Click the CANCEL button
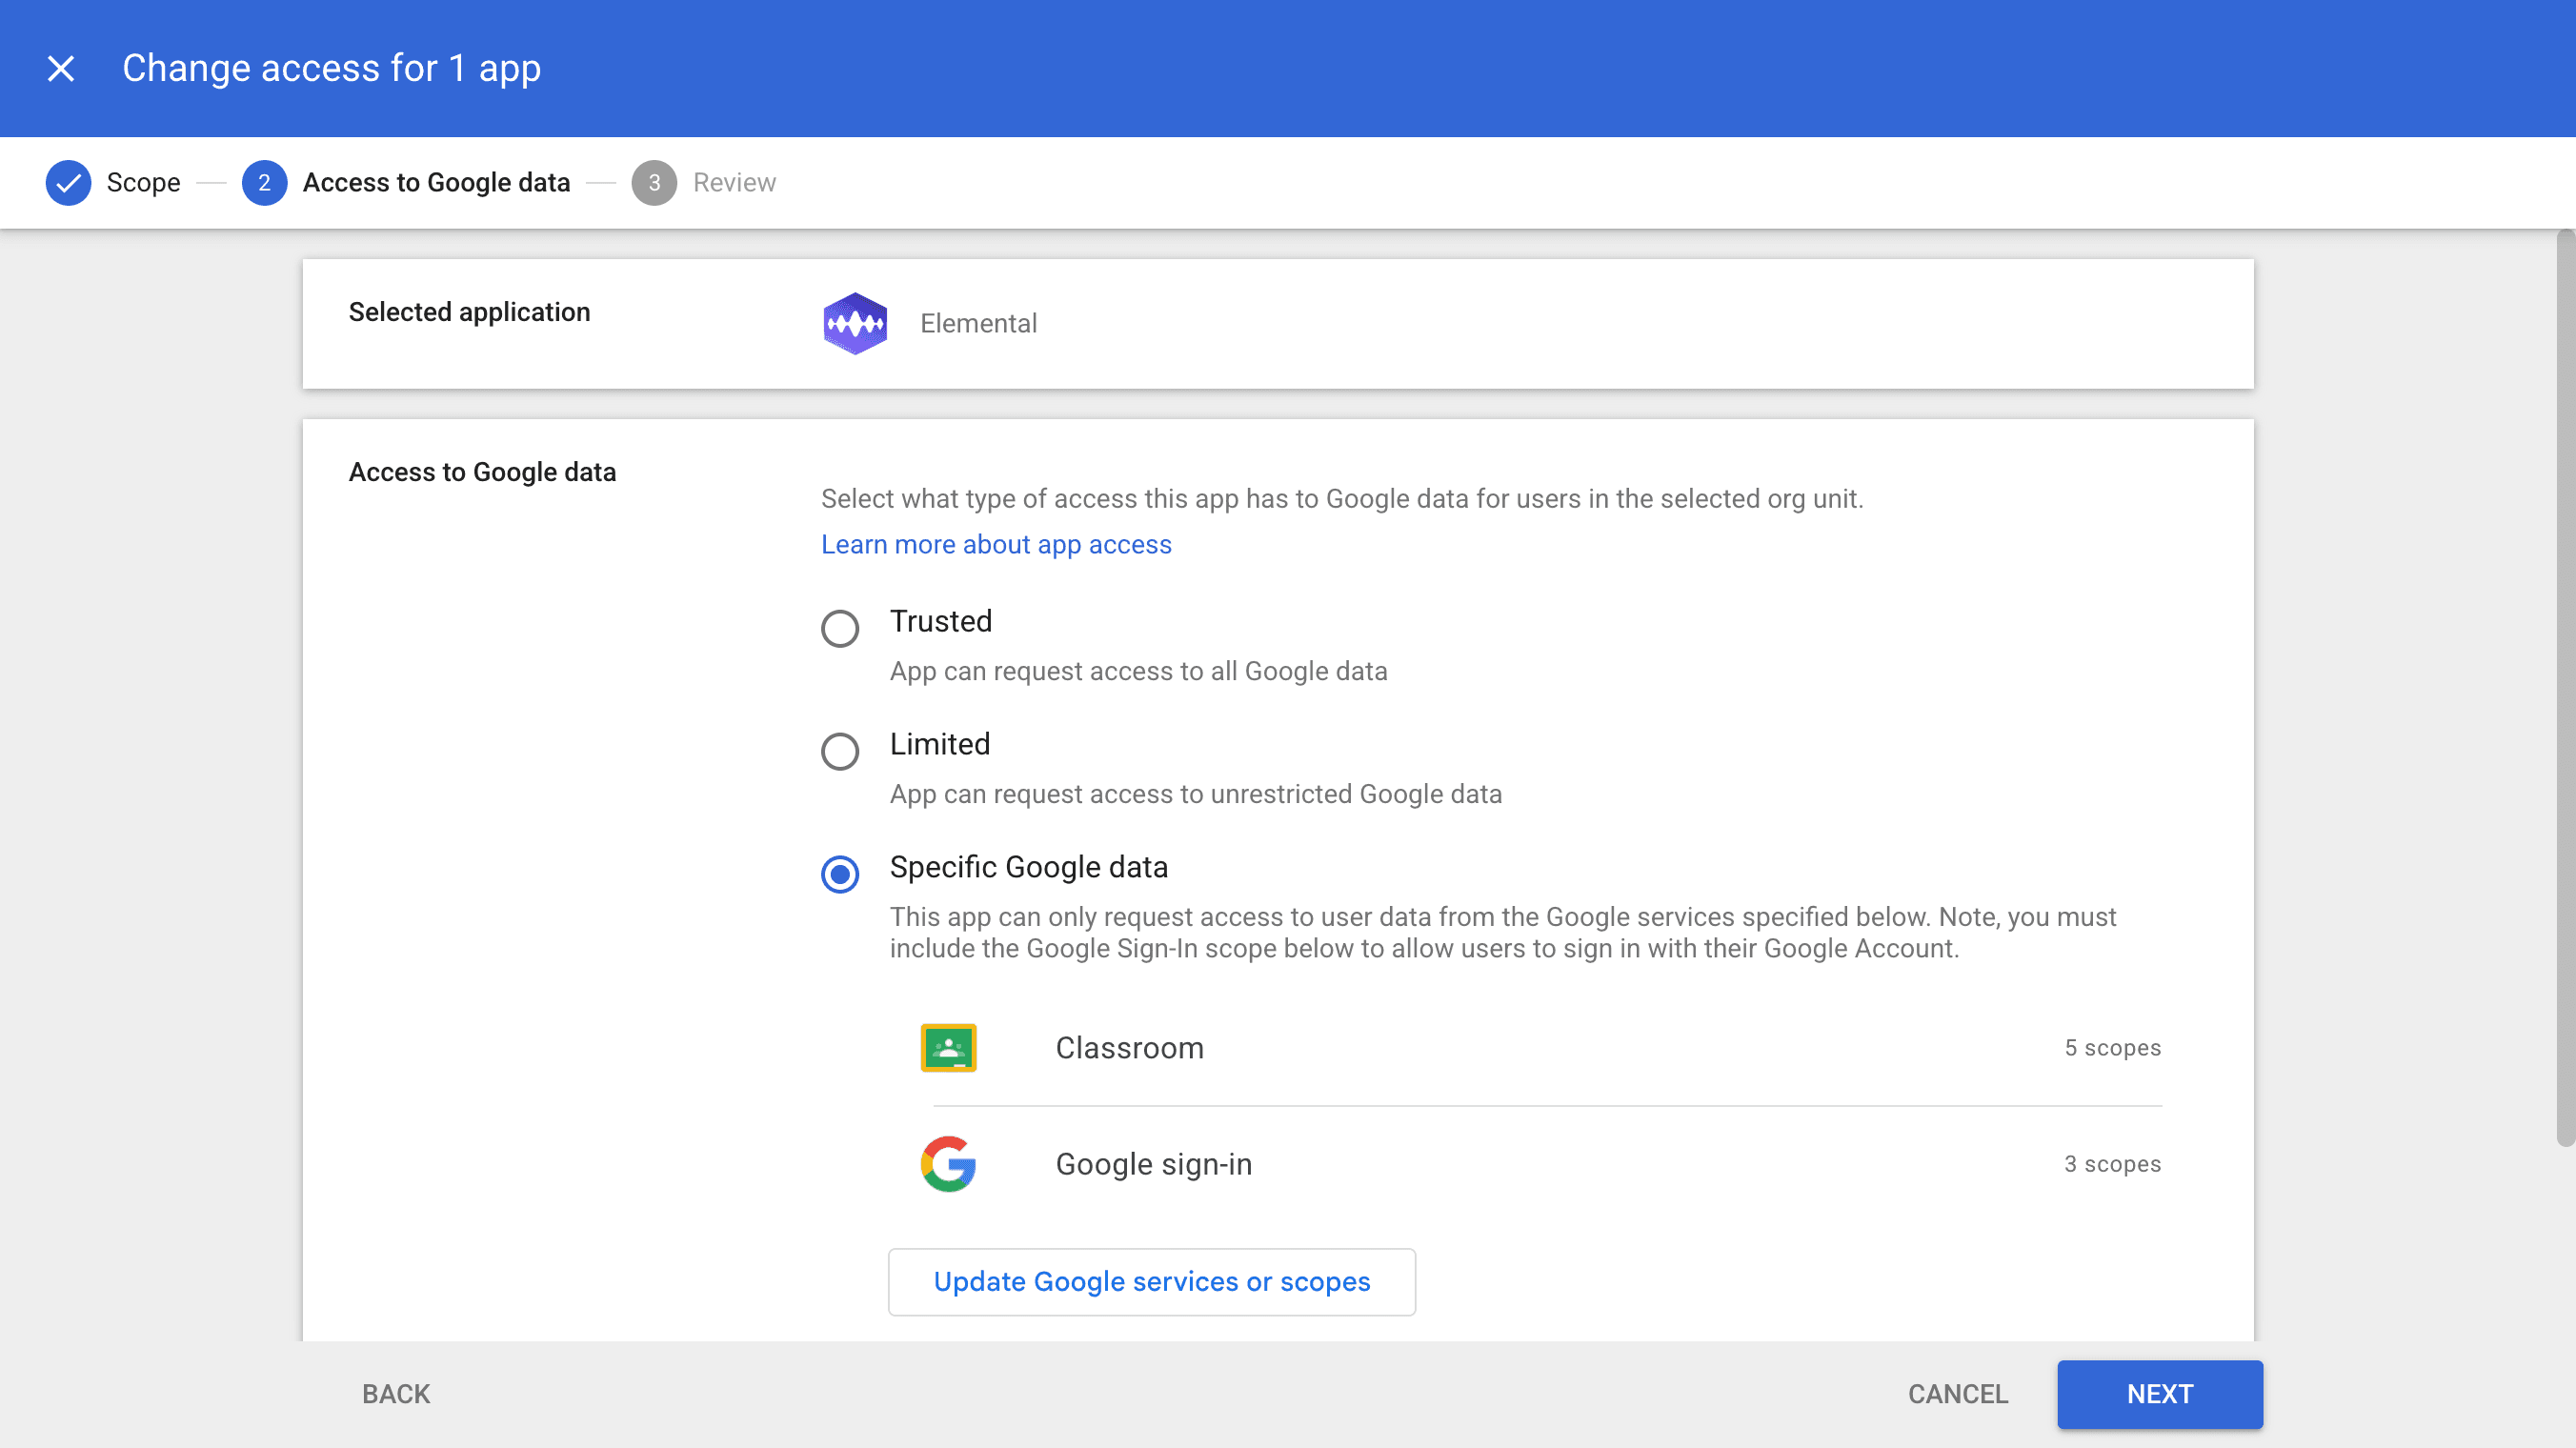2576x1448 pixels. point(1958,1394)
